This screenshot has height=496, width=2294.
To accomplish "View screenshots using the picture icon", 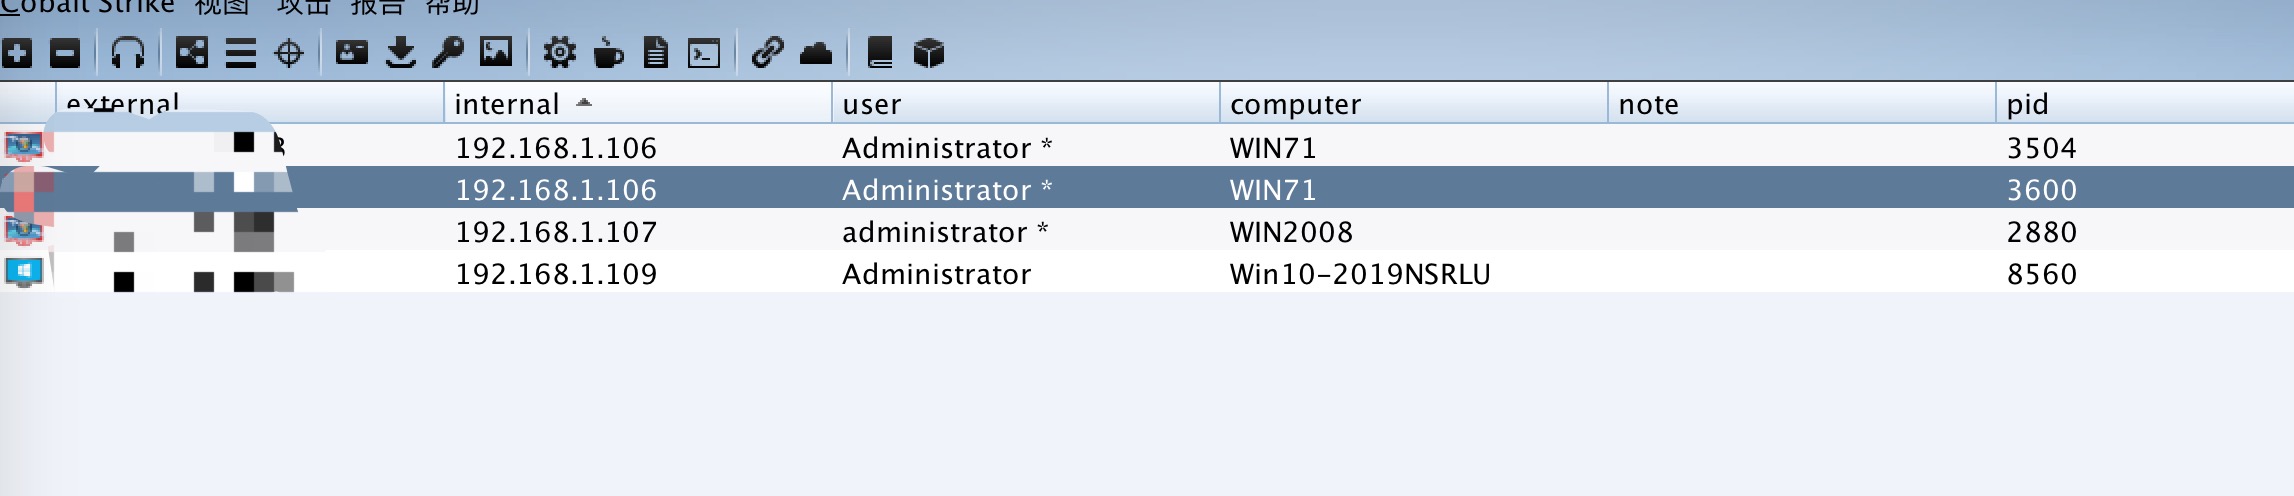I will [496, 52].
